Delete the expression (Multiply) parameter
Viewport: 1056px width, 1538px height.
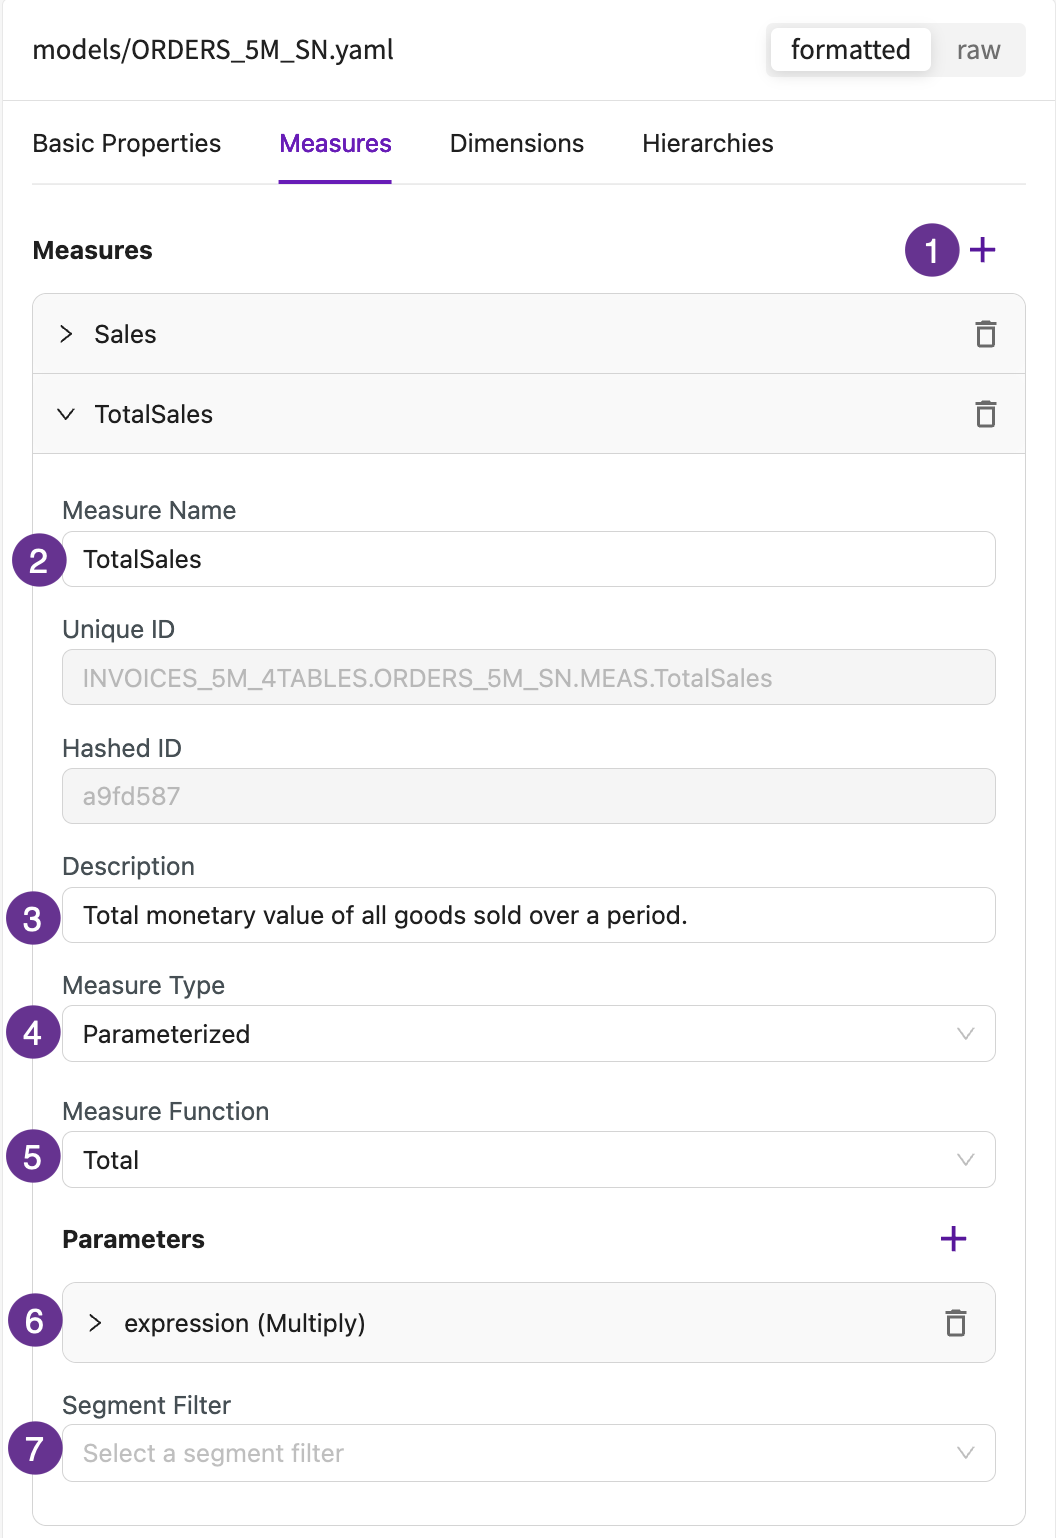coord(956,1323)
